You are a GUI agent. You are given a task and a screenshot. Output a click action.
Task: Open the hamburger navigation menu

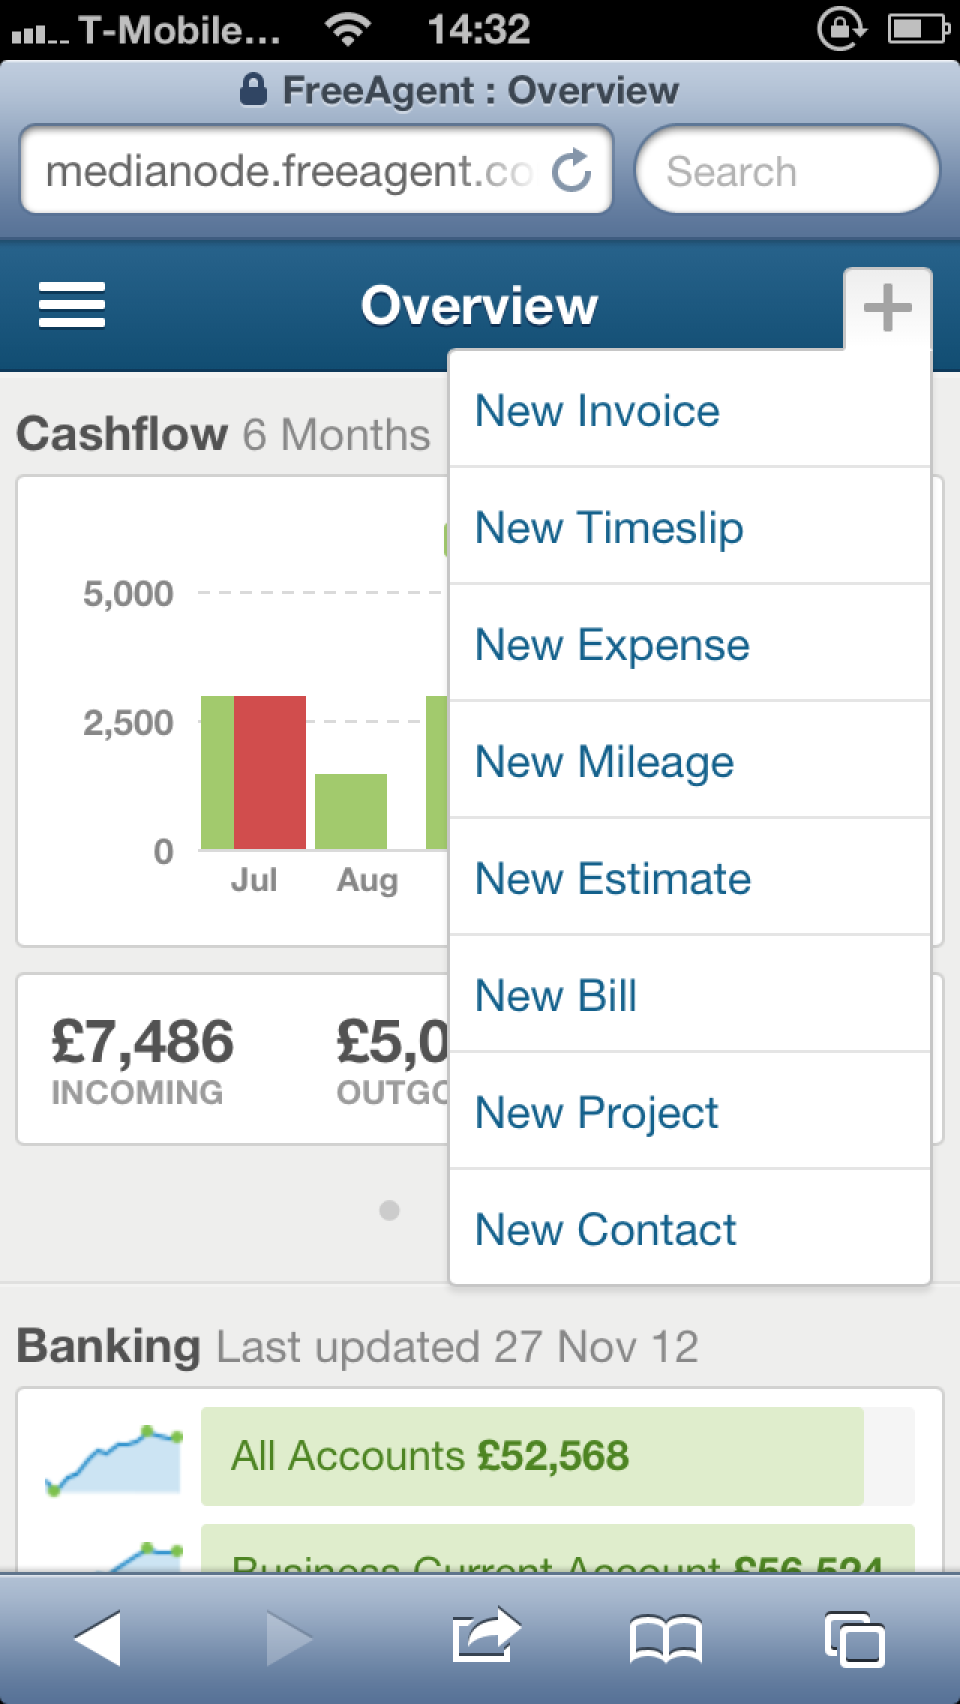click(x=72, y=305)
